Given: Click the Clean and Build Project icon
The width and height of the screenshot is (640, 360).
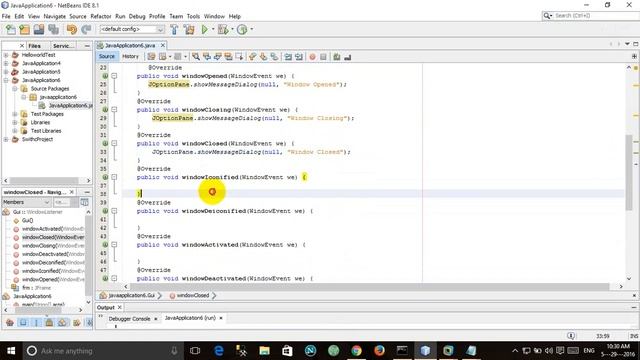Looking at the screenshot, I should pyautogui.click(x=189, y=29).
